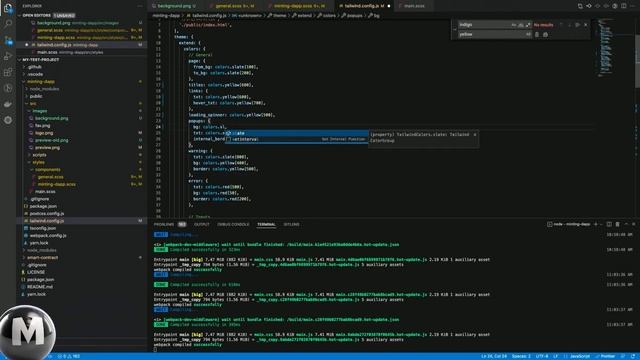Open the Extensions view

[8, 72]
